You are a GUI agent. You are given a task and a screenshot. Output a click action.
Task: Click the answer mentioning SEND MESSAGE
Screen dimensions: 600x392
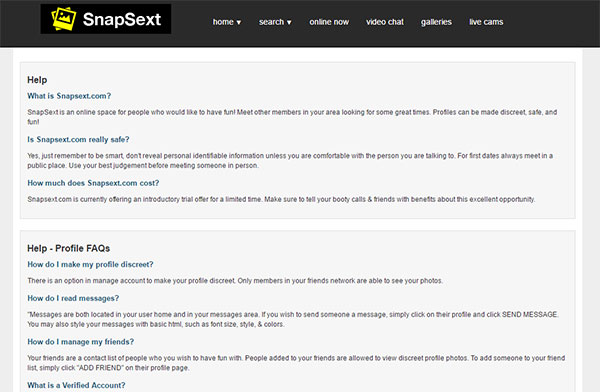pos(293,319)
